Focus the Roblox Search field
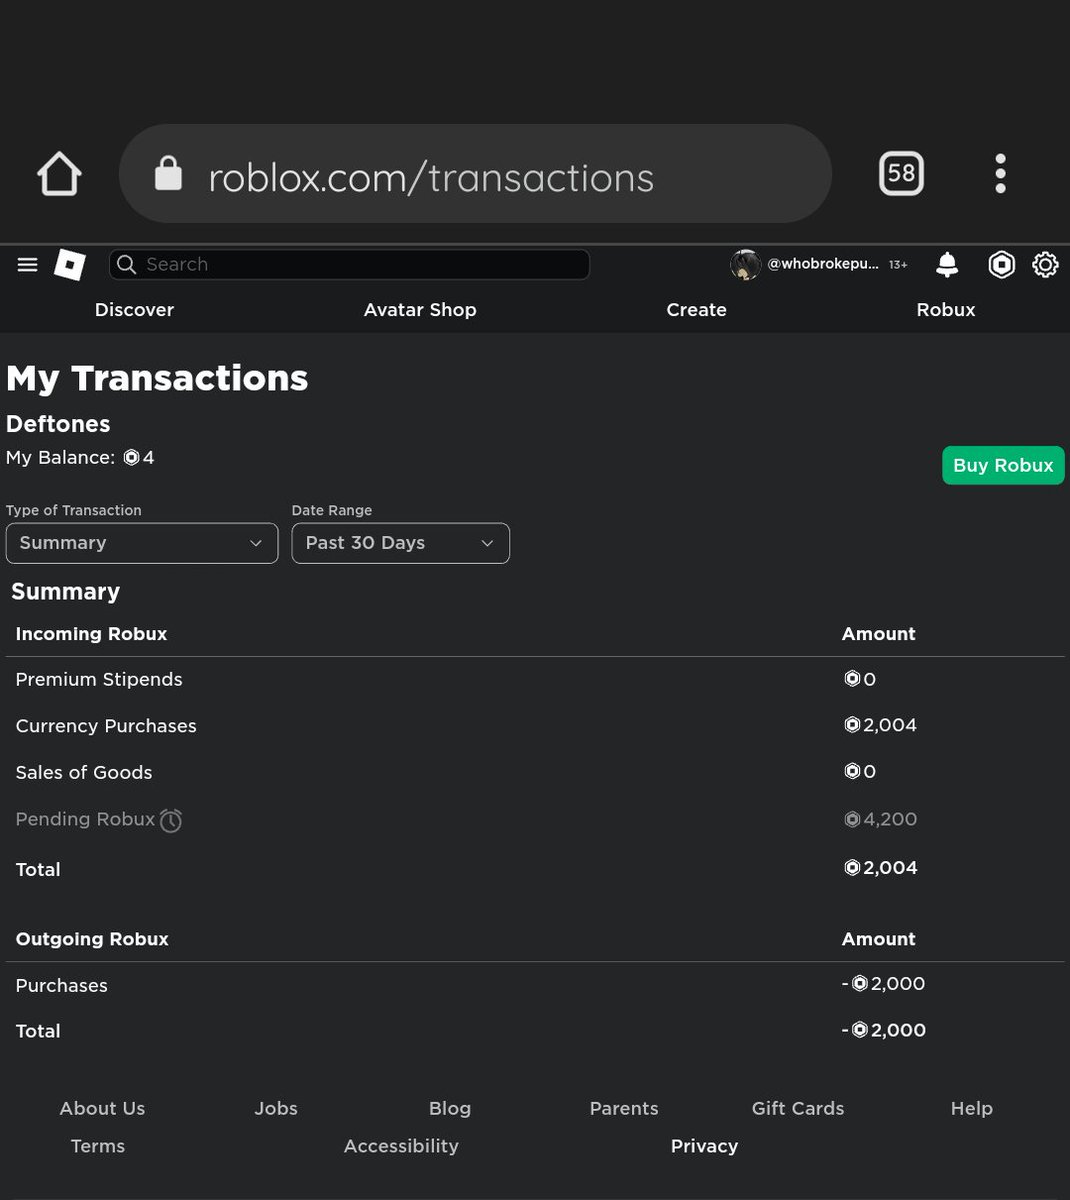This screenshot has height=1200, width=1070. click(349, 264)
